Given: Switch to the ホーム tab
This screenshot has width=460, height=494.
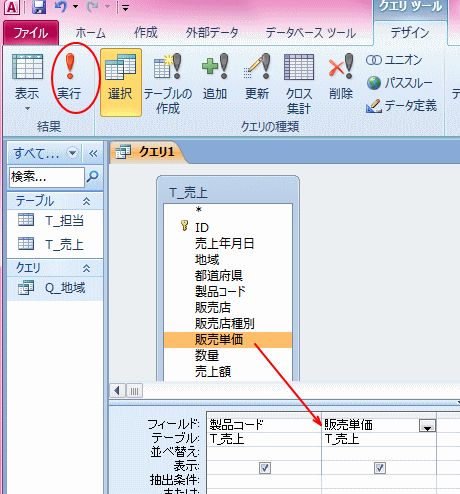Looking at the screenshot, I should point(90,33).
